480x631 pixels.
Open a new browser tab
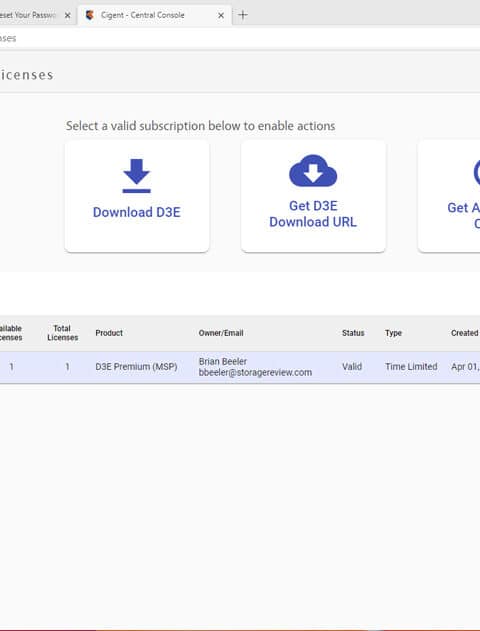(x=243, y=15)
